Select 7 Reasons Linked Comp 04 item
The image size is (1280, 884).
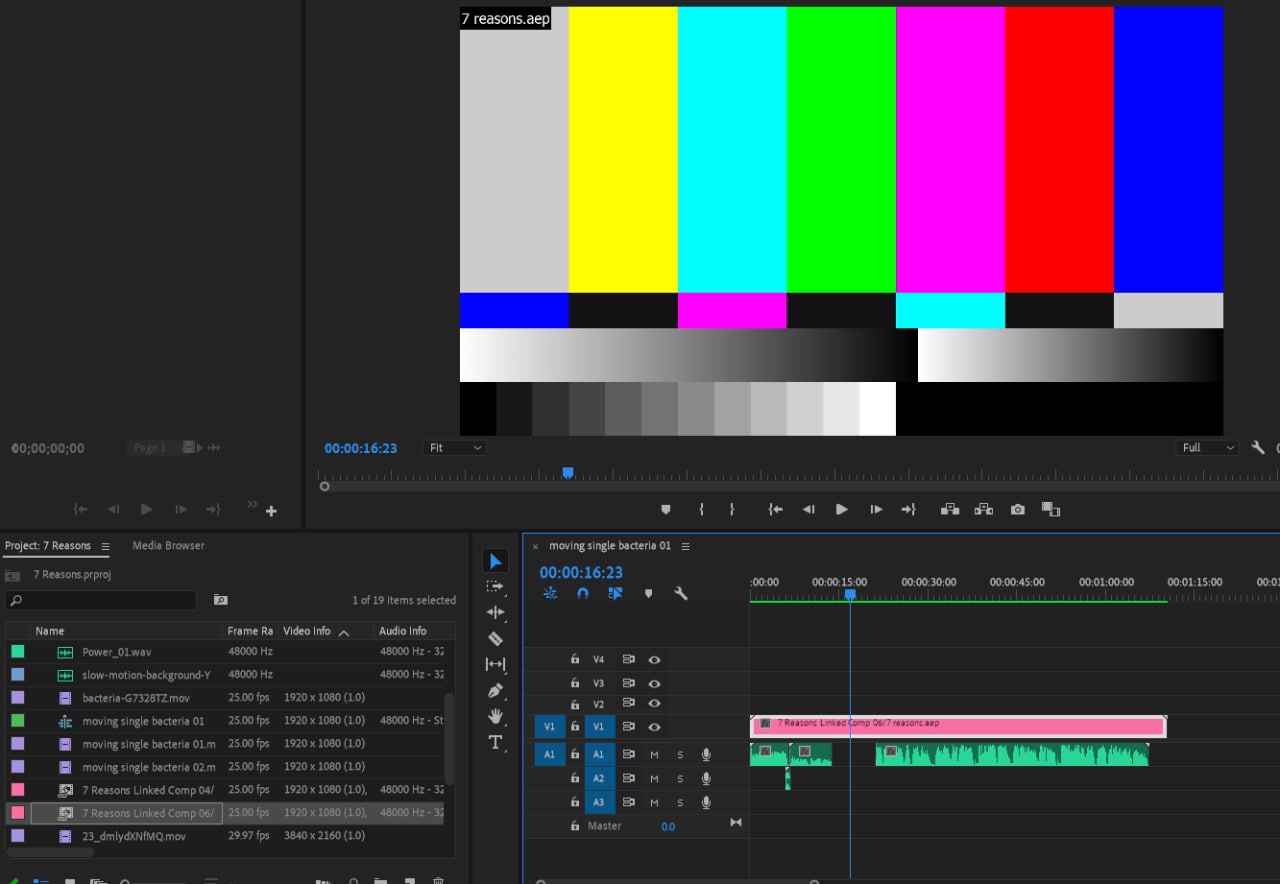point(148,790)
